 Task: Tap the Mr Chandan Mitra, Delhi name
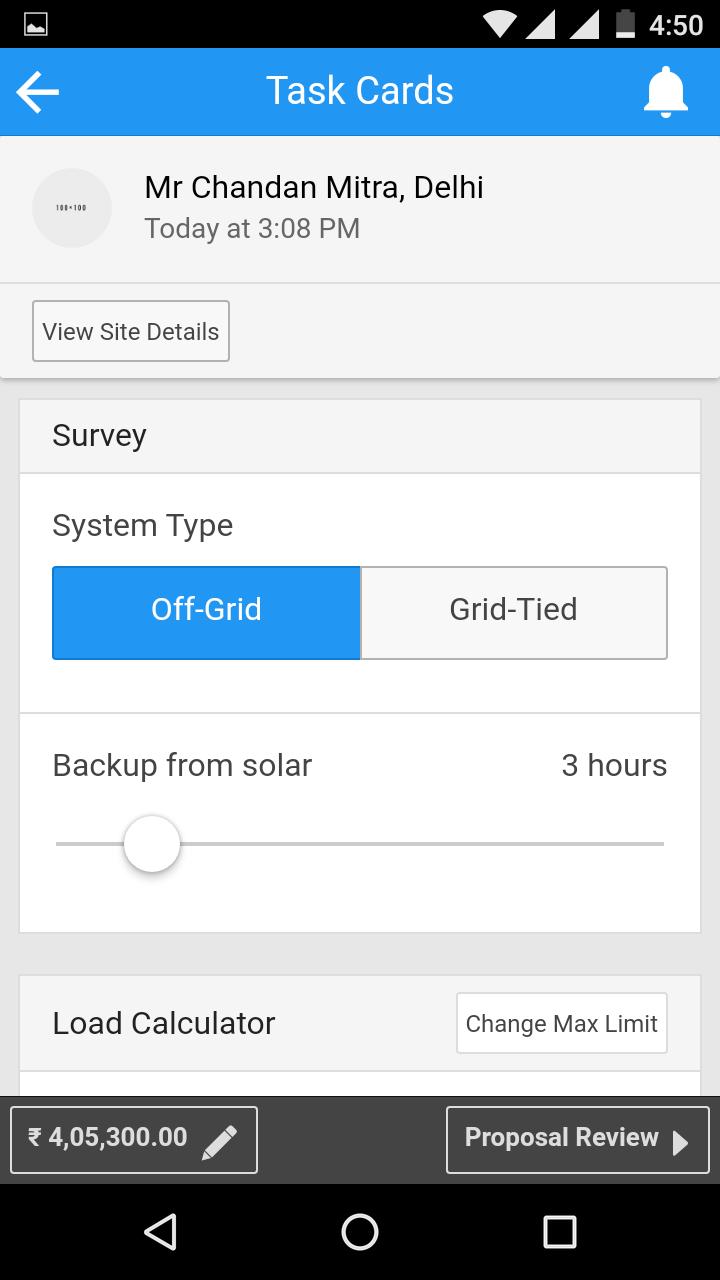(x=314, y=187)
